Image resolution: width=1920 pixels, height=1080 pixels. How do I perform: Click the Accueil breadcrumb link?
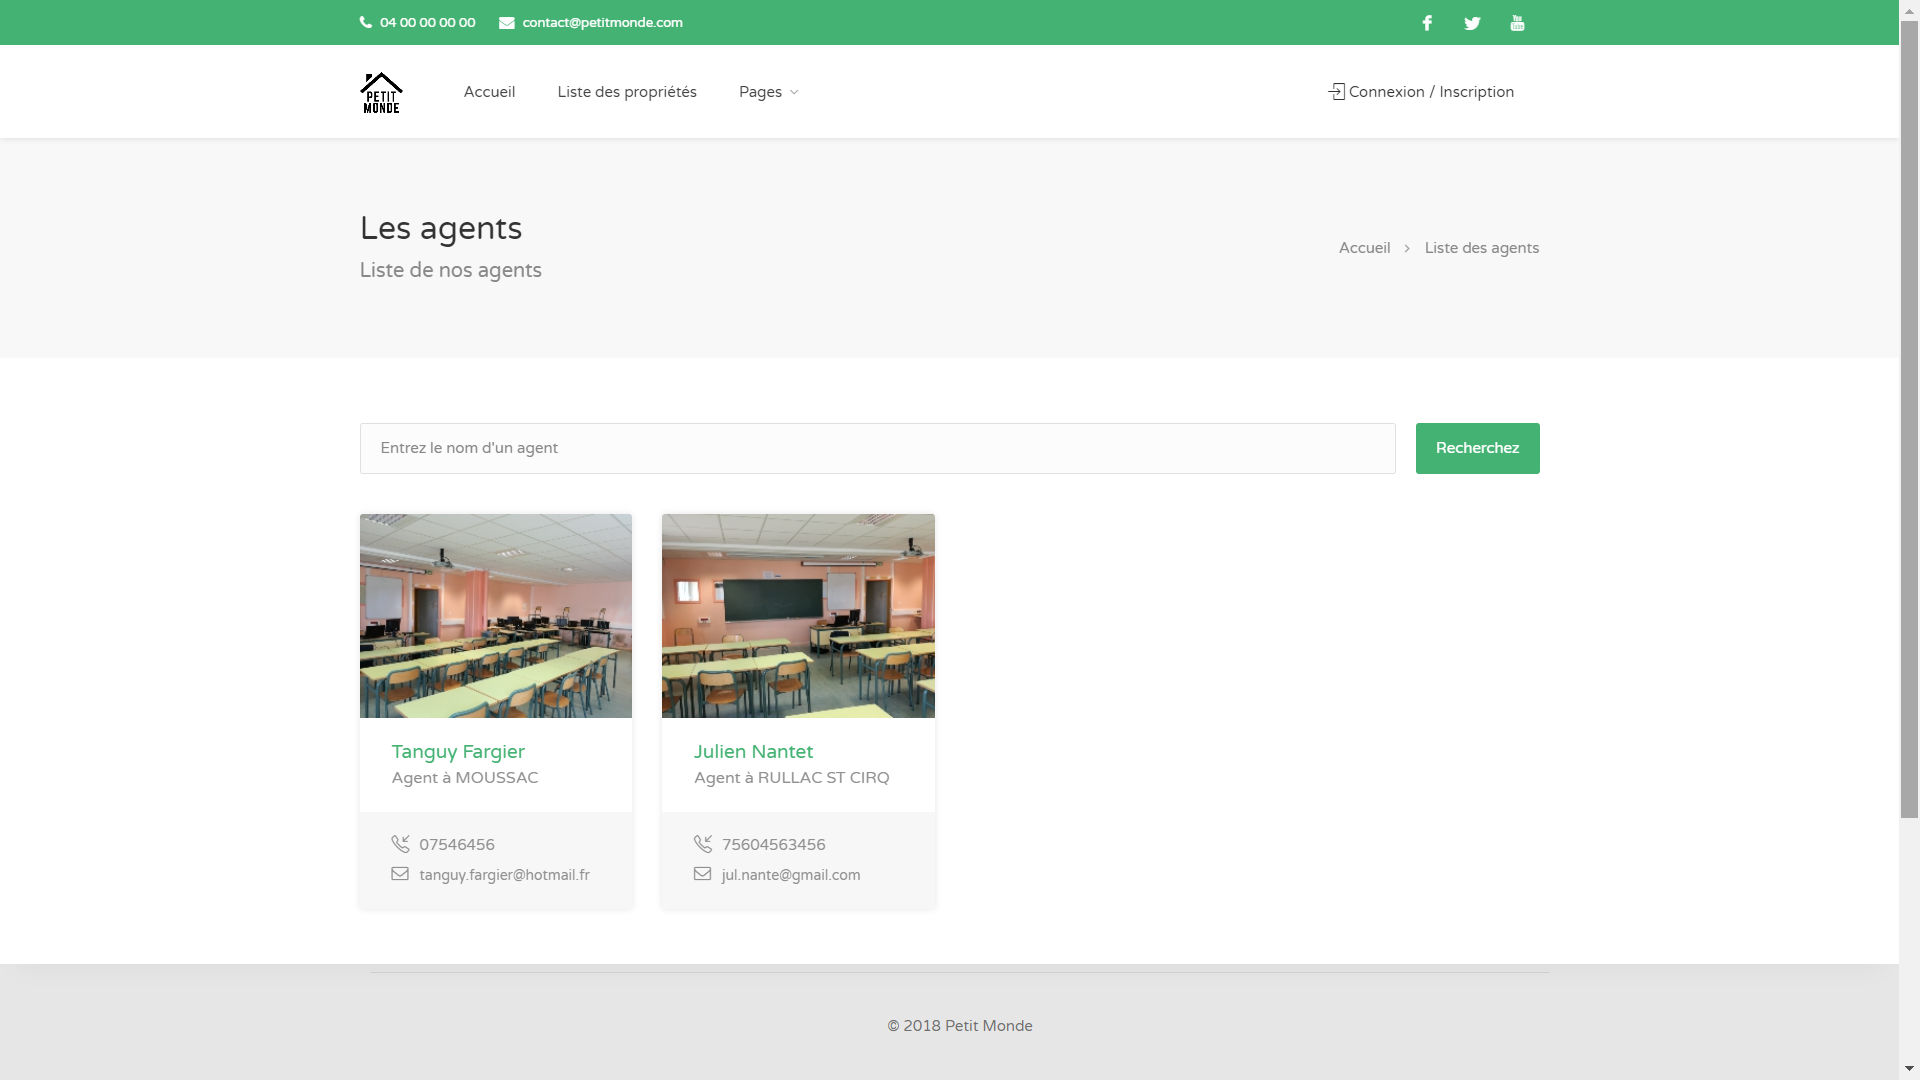click(1364, 248)
